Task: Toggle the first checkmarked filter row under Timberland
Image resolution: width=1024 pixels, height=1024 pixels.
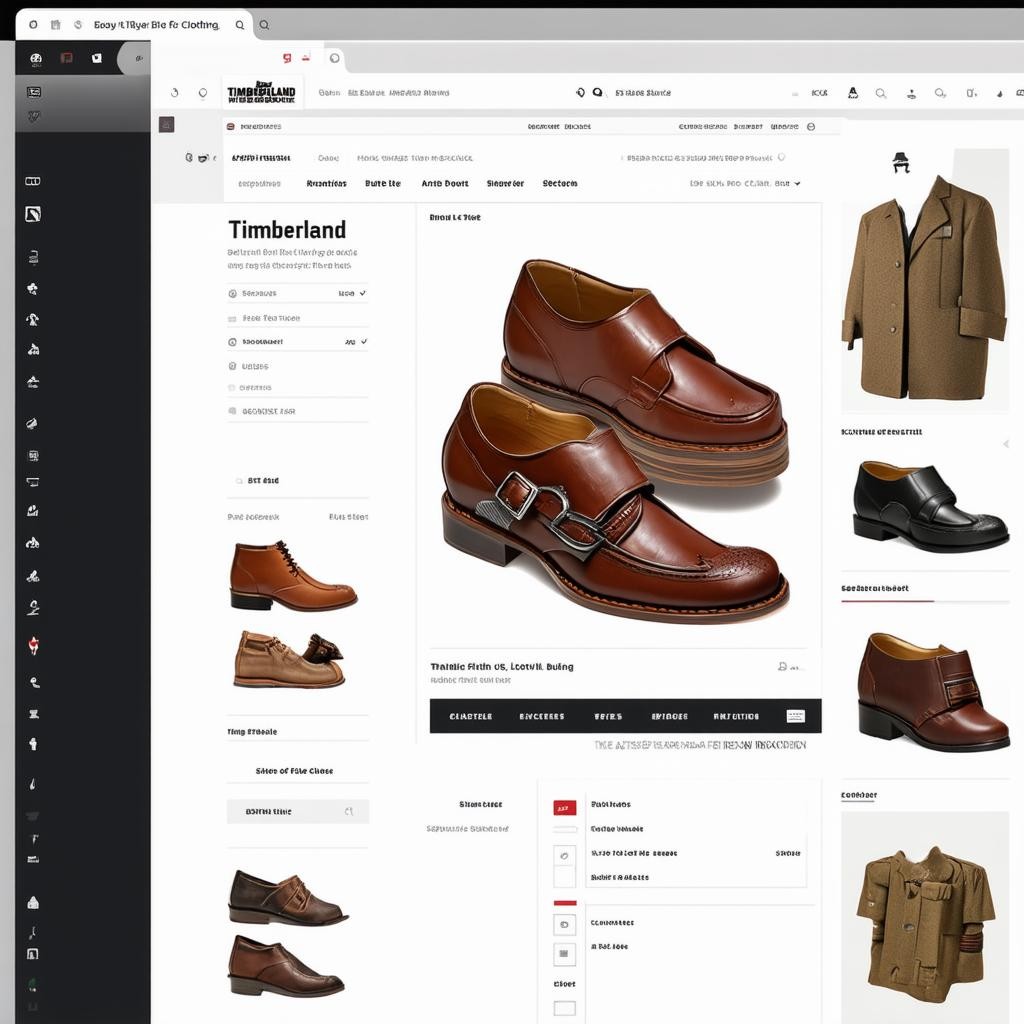Action: (297, 294)
